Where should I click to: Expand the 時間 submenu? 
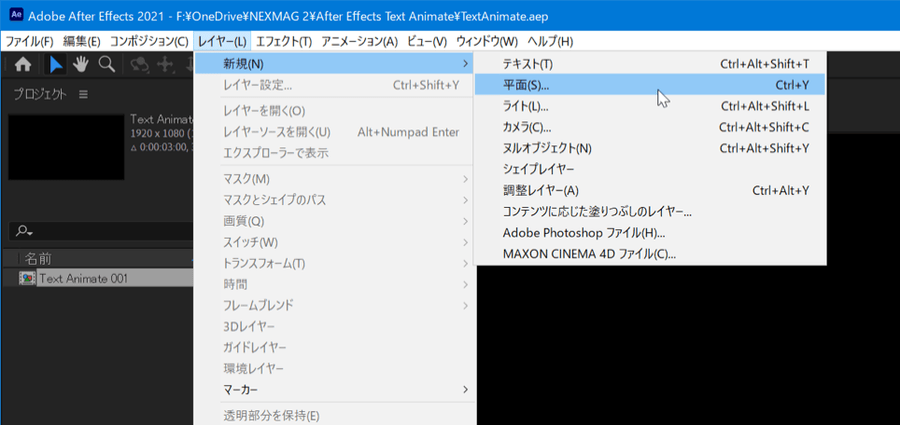pyautogui.click(x=334, y=284)
